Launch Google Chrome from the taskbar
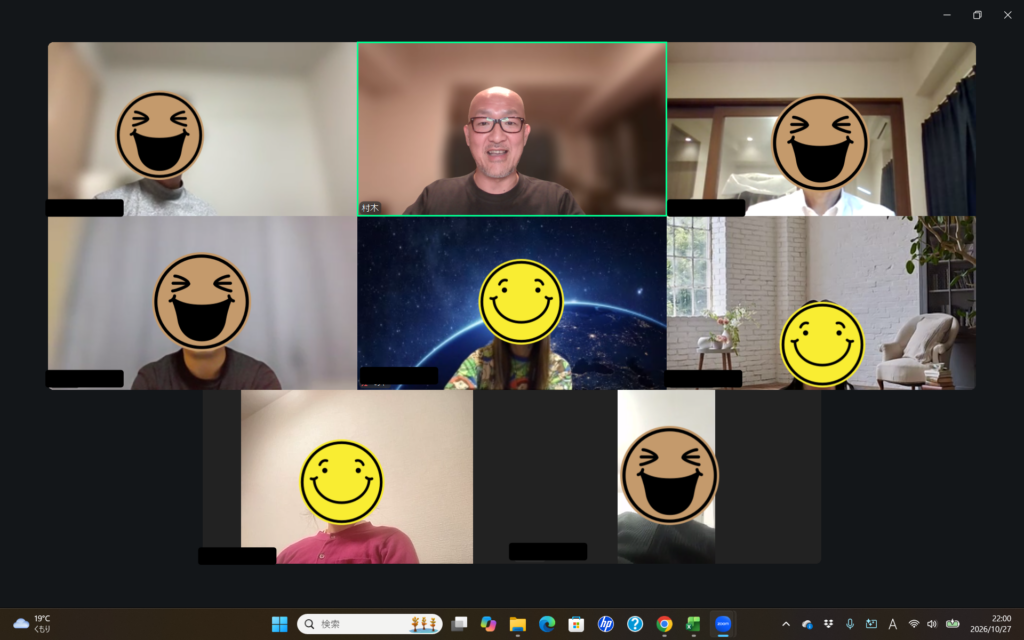Viewport: 1024px width, 640px height. pos(664,624)
